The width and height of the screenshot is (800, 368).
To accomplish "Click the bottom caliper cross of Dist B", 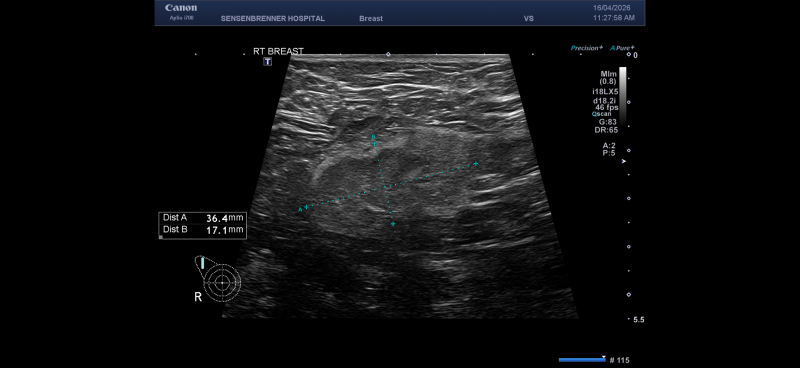I will [x=393, y=224].
